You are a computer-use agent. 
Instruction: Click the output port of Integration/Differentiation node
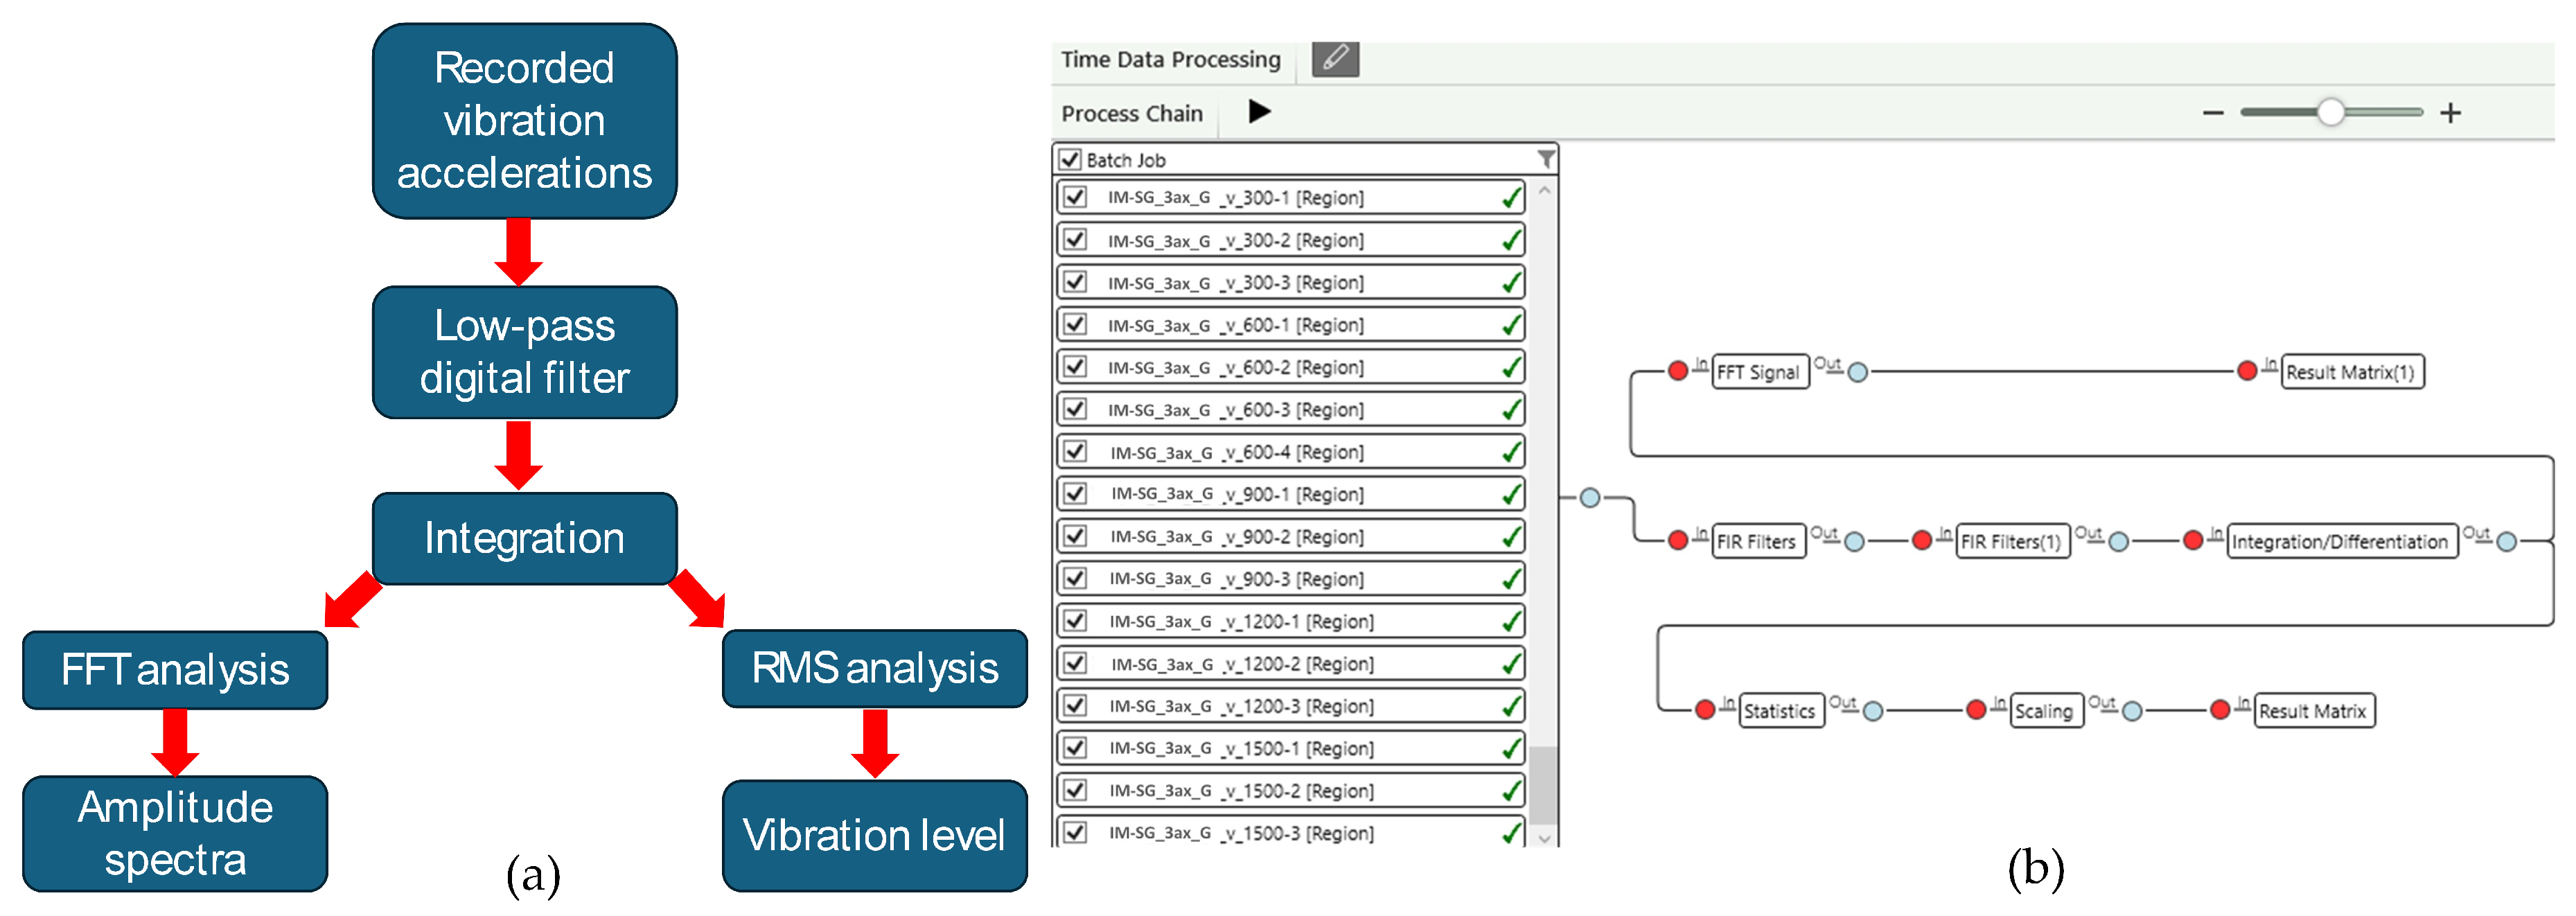[x=2507, y=542]
